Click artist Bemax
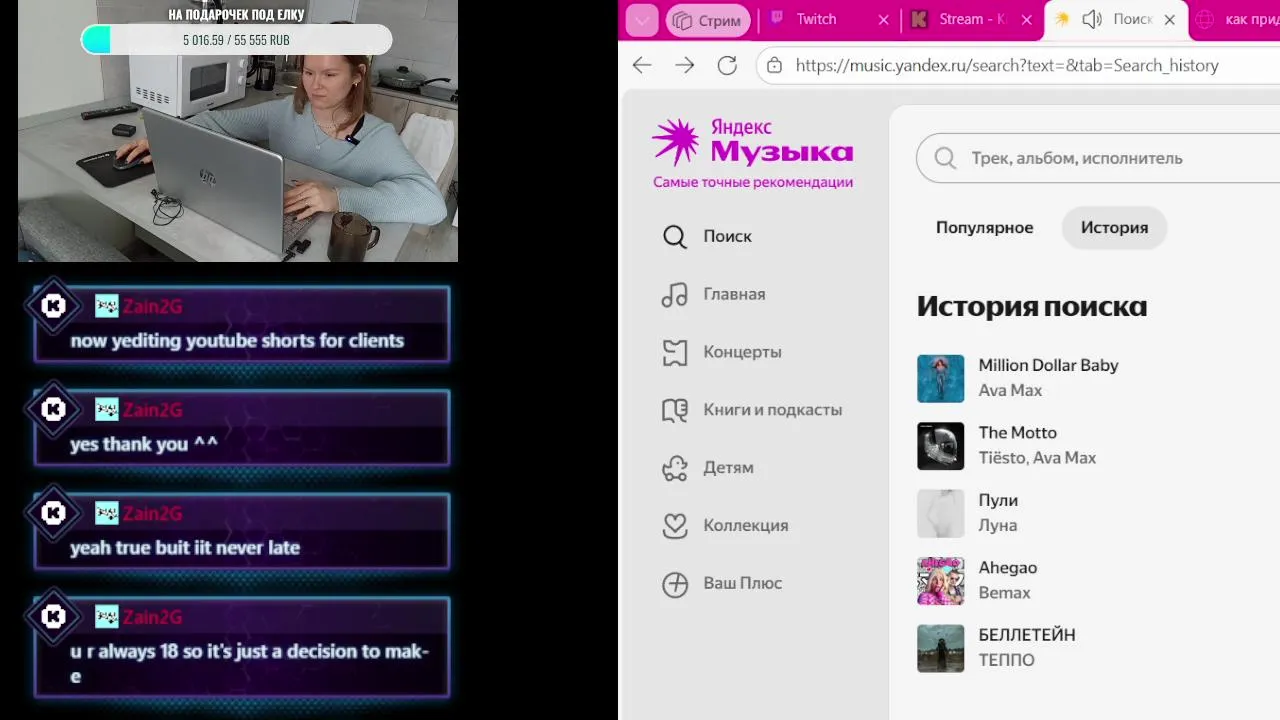 point(1004,593)
